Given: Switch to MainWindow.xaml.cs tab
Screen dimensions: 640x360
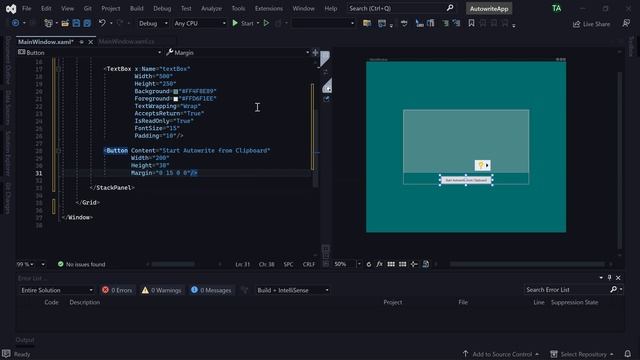Looking at the screenshot, I should [127, 42].
